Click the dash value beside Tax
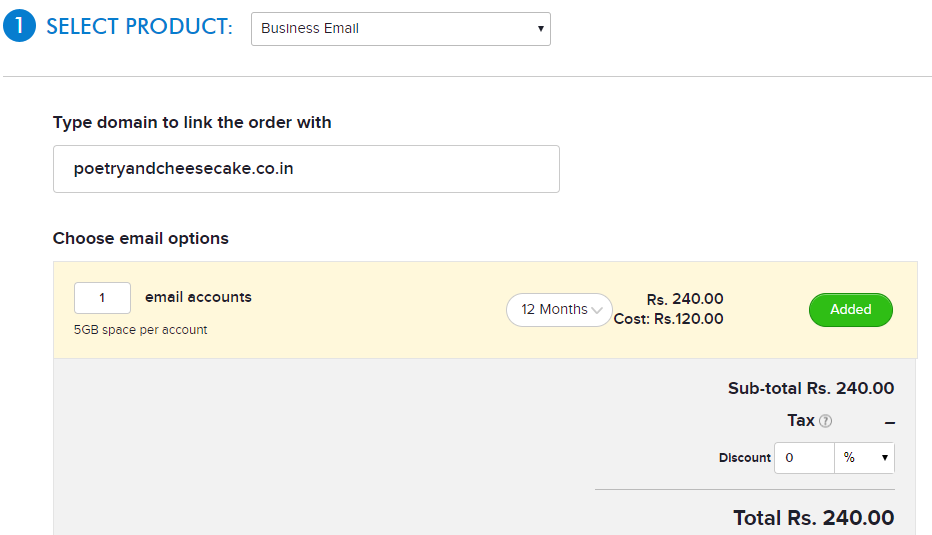The height and width of the screenshot is (535, 932). pos(889,423)
